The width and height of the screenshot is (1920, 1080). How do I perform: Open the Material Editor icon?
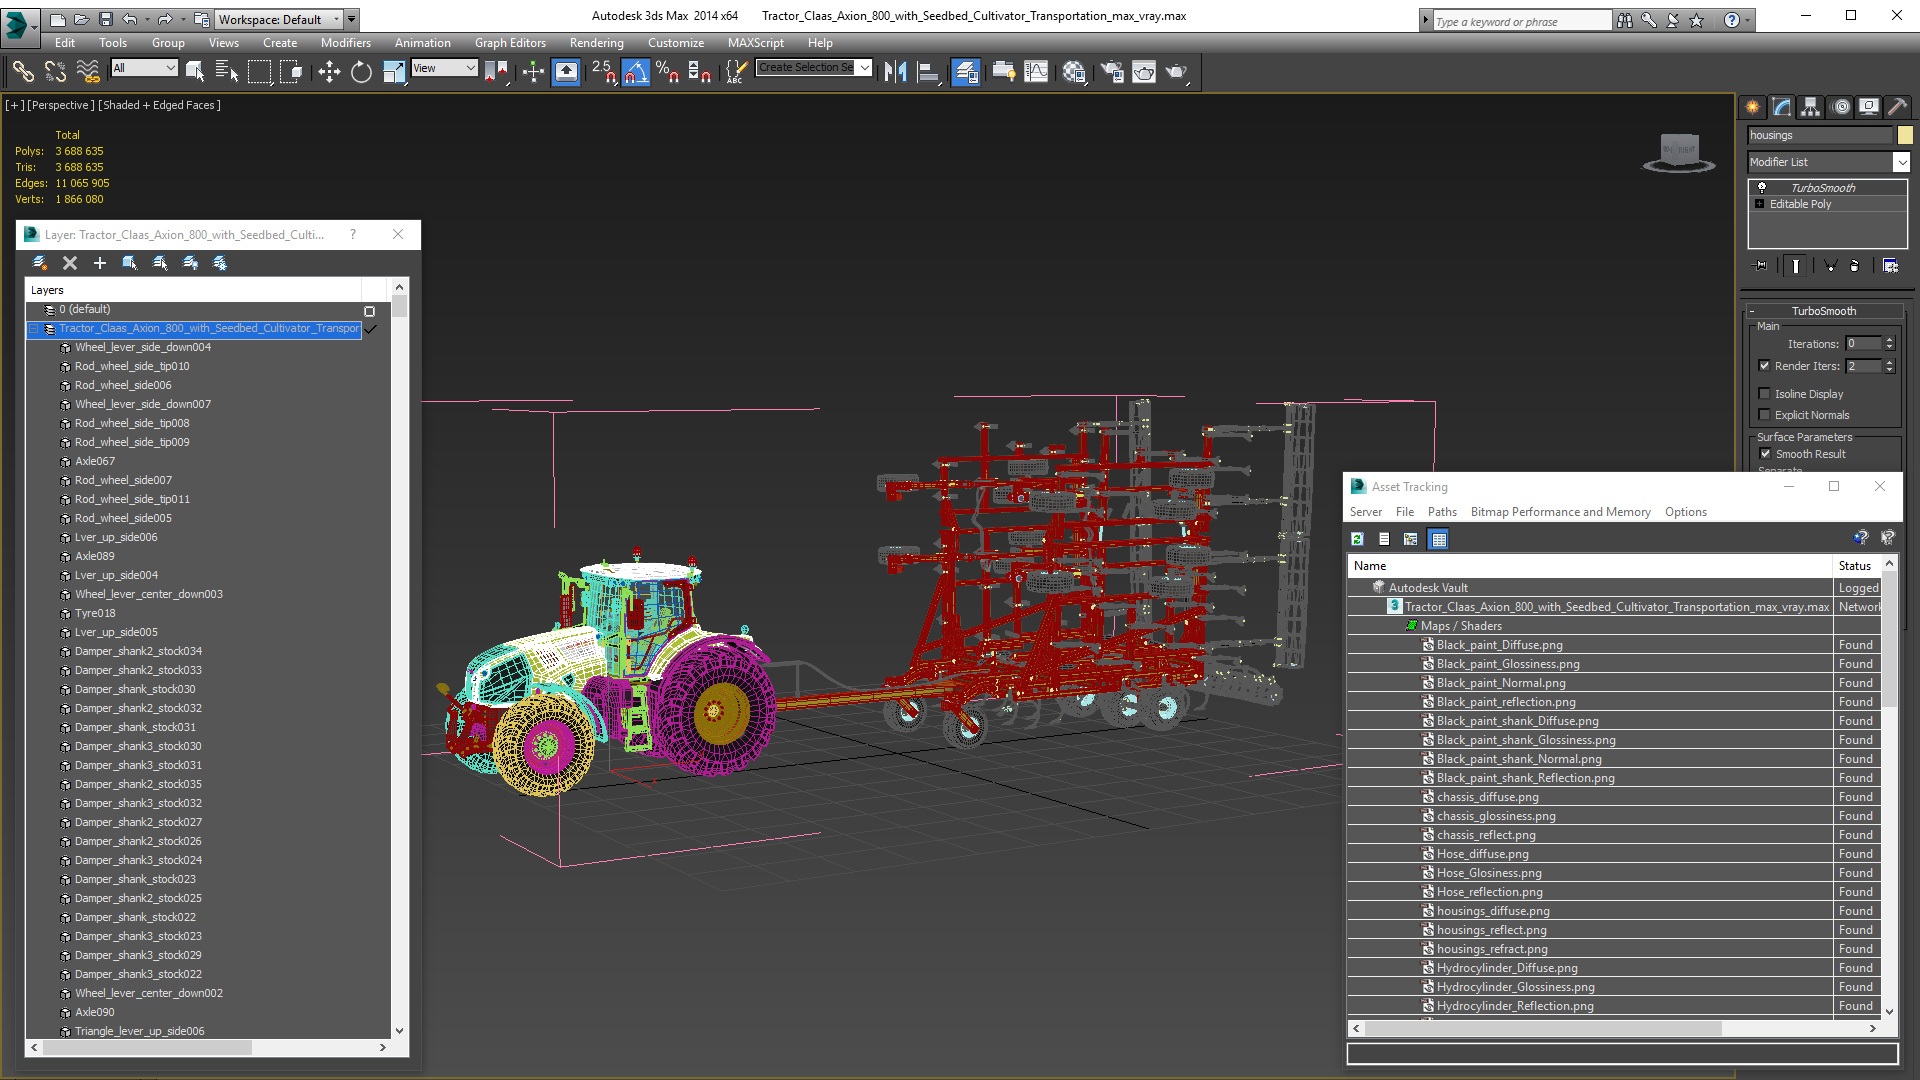(1074, 71)
